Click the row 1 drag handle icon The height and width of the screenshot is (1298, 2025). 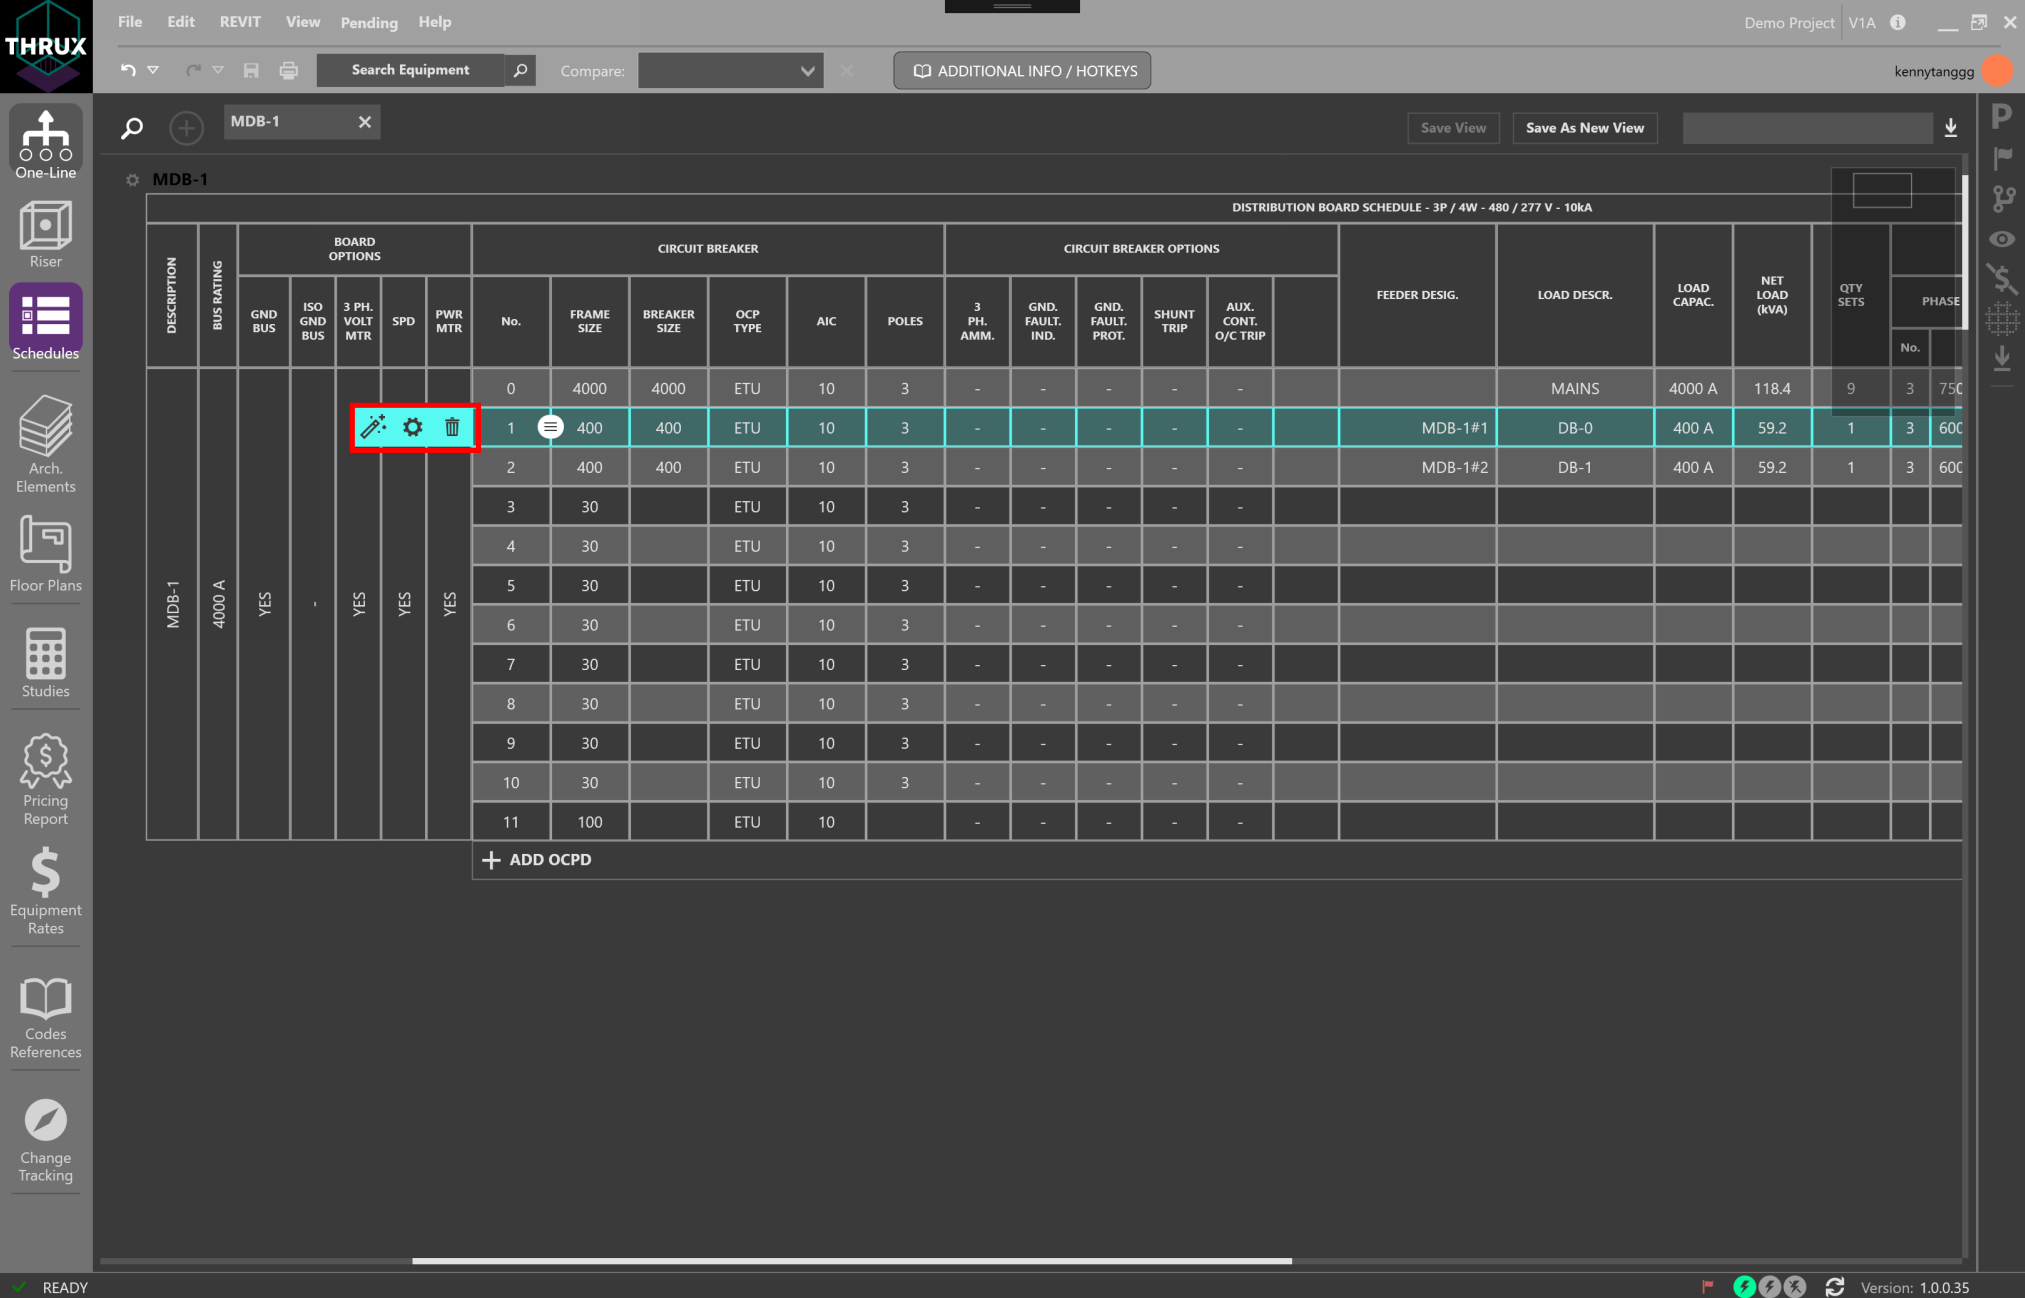(550, 427)
